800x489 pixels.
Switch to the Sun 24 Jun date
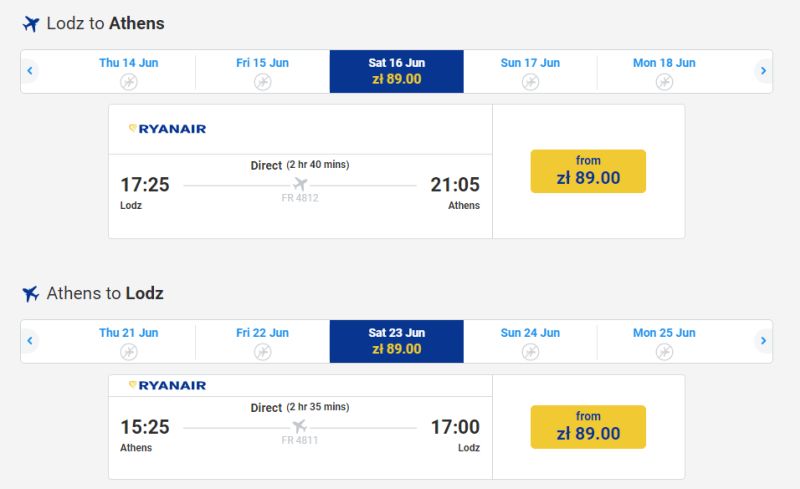tap(530, 341)
